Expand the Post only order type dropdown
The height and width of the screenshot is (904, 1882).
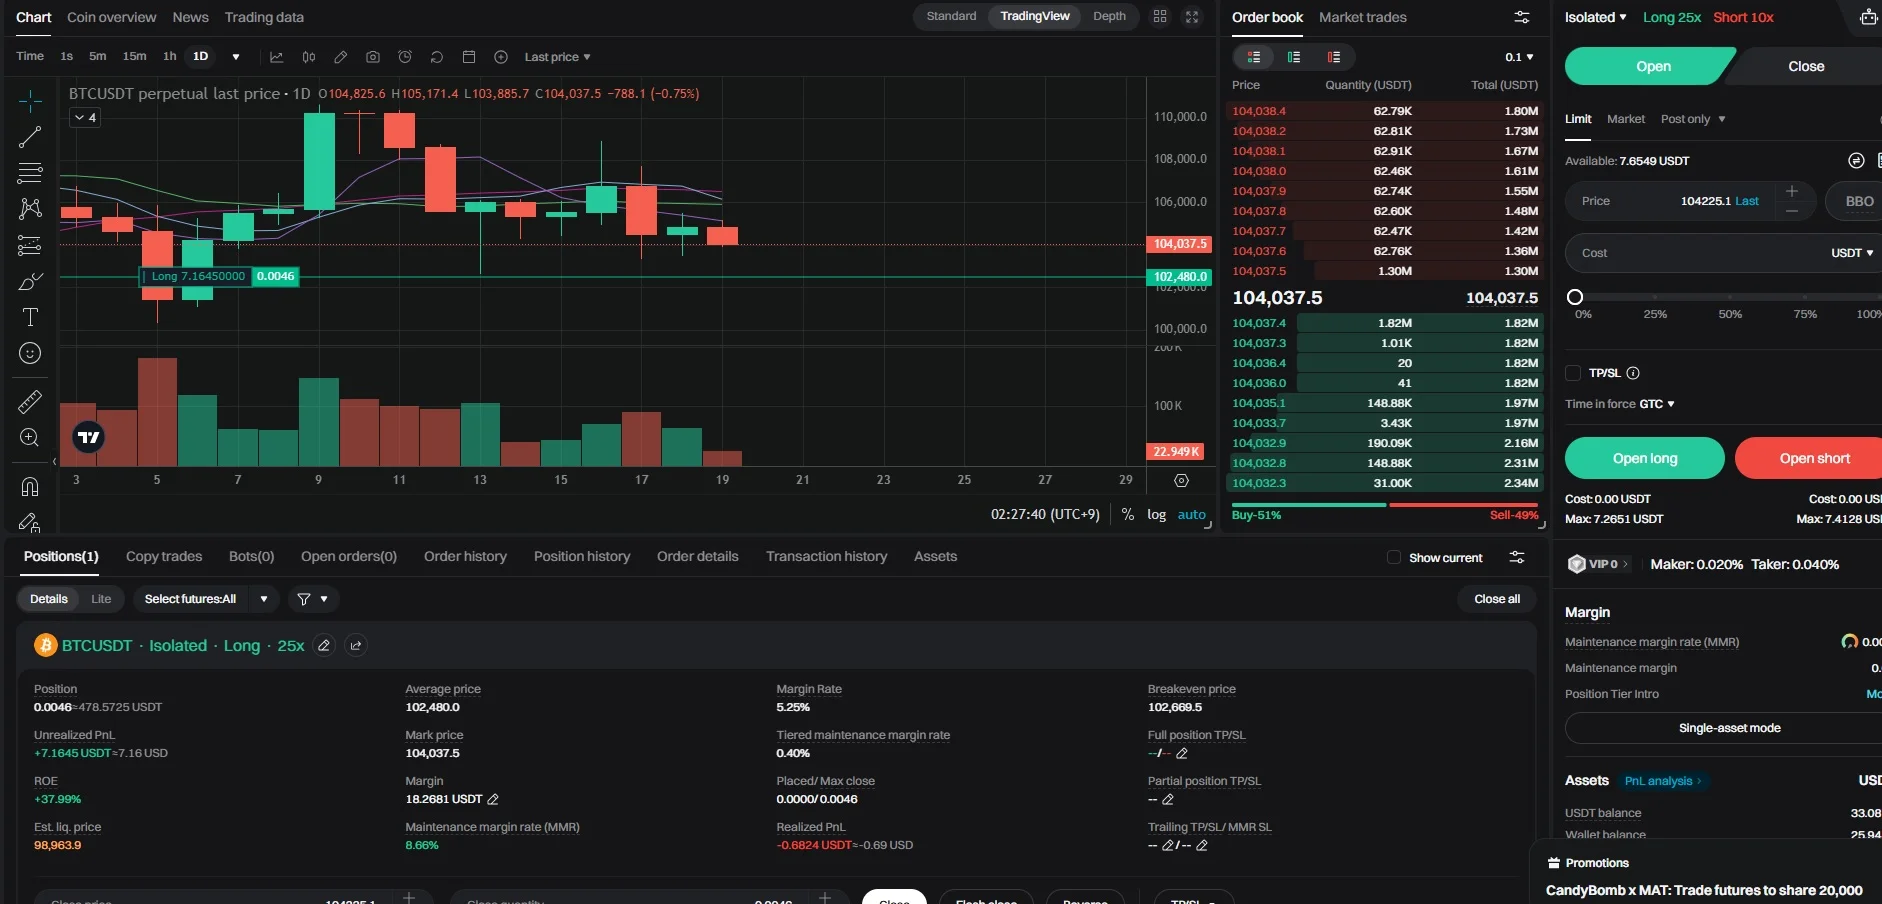pos(1693,119)
